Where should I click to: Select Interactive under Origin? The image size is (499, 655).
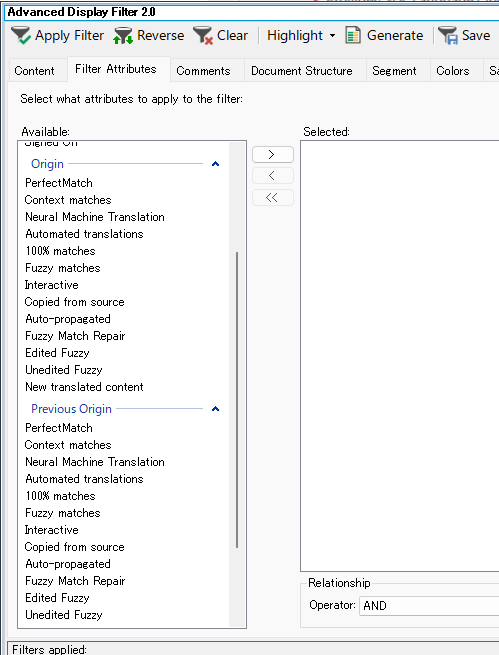point(51,285)
